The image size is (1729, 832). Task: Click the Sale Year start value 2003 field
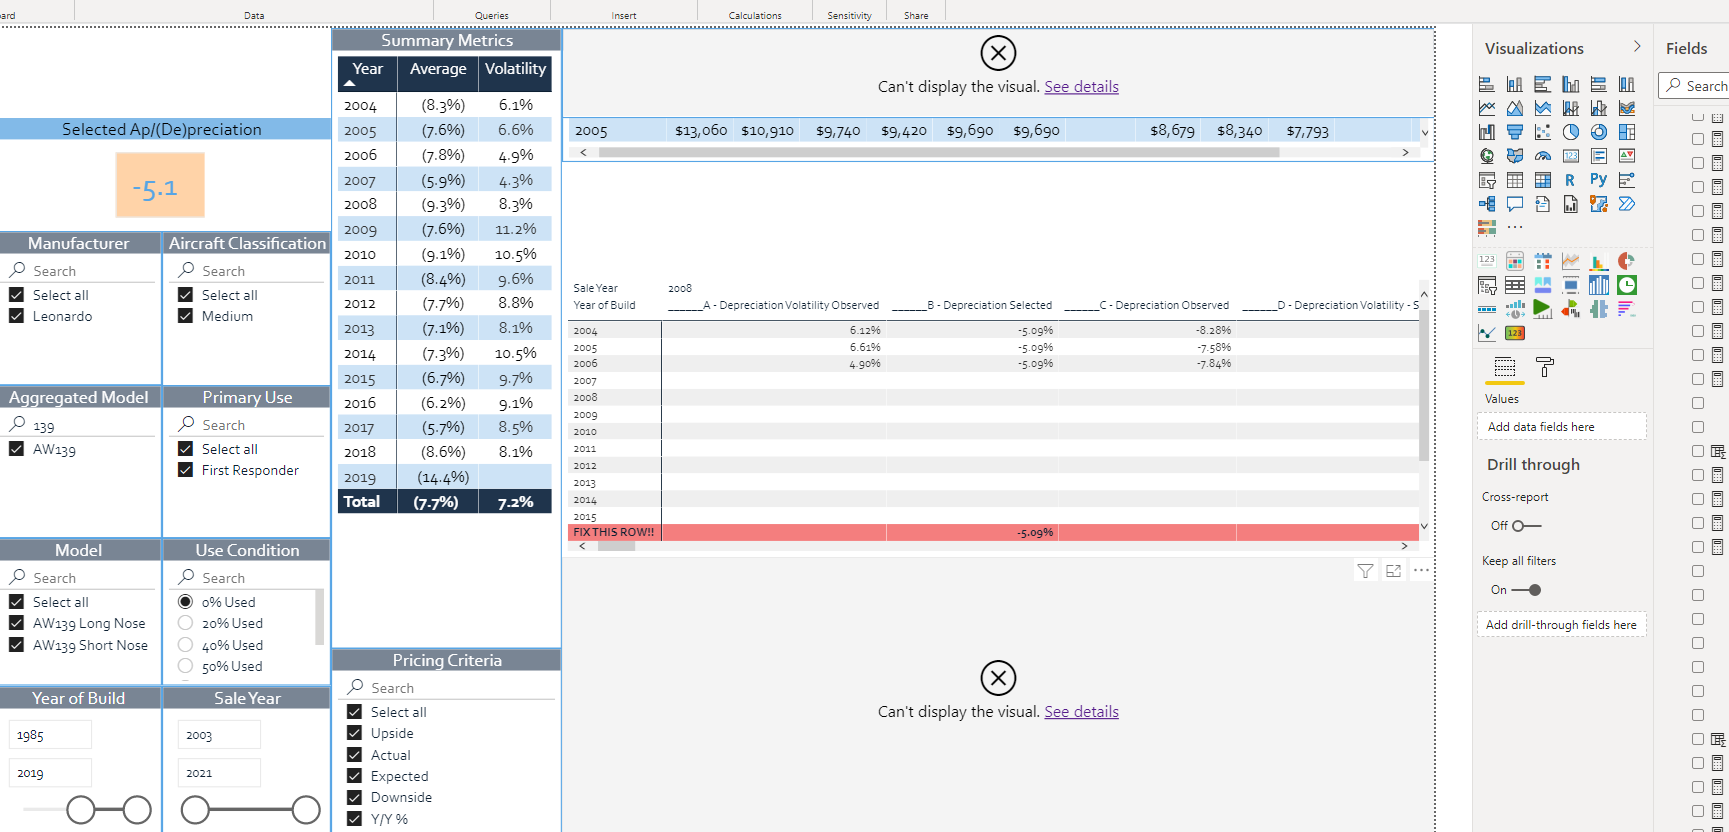[220, 735]
